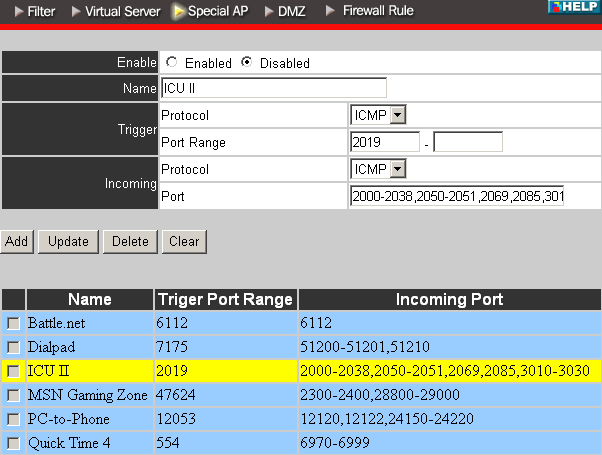Click the Name input field
Viewport: 602px width, 455px height.
(x=273, y=88)
